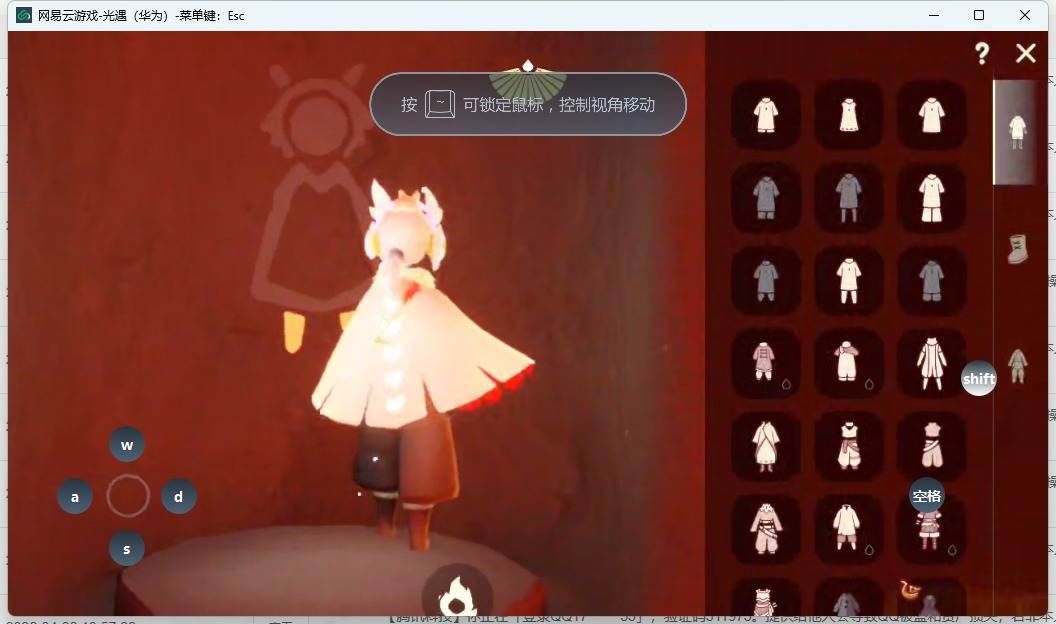Select pink buttoned jacket outfit with droplet mark
This screenshot has height=624, width=1056.
766,363
